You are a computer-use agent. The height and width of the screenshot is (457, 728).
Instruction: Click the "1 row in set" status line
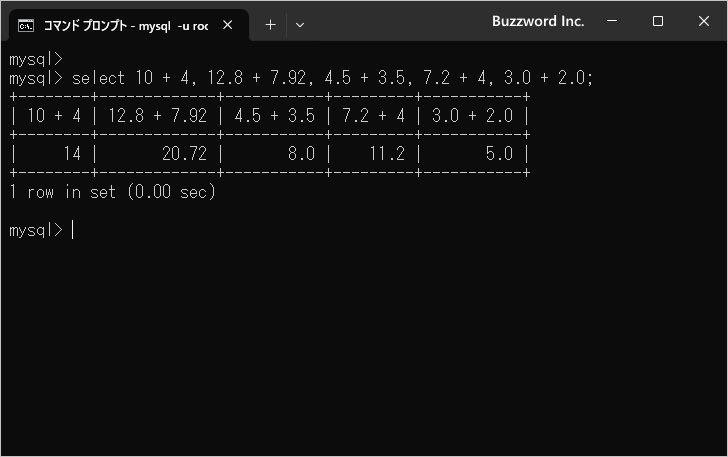[112, 192]
